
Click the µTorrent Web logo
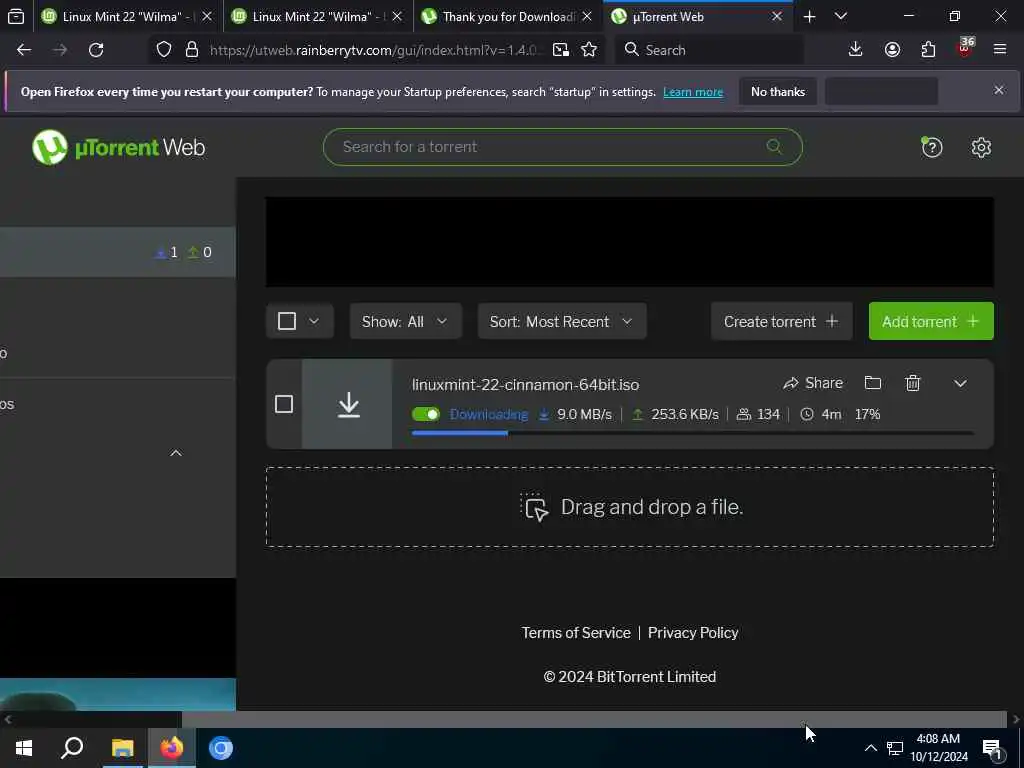[x=119, y=148]
